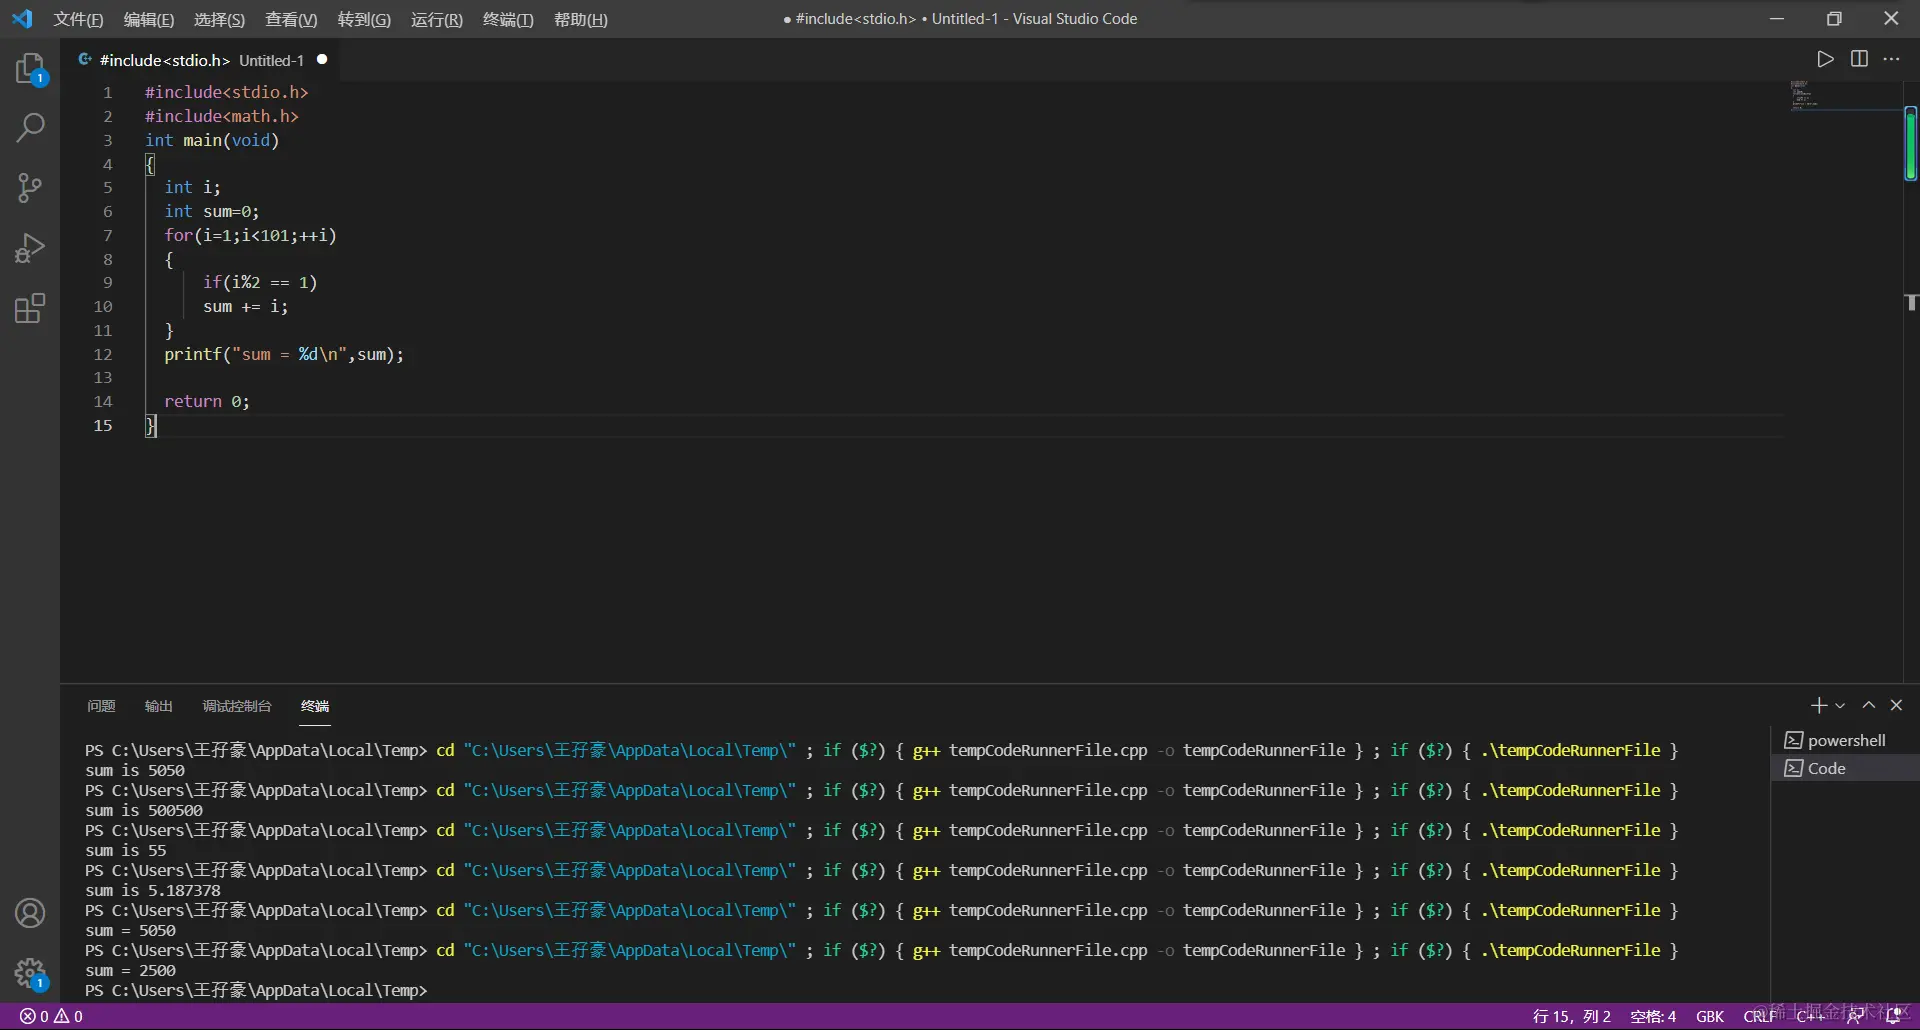1920x1030 pixels.
Task: Split the editor to the right
Action: (1859, 59)
